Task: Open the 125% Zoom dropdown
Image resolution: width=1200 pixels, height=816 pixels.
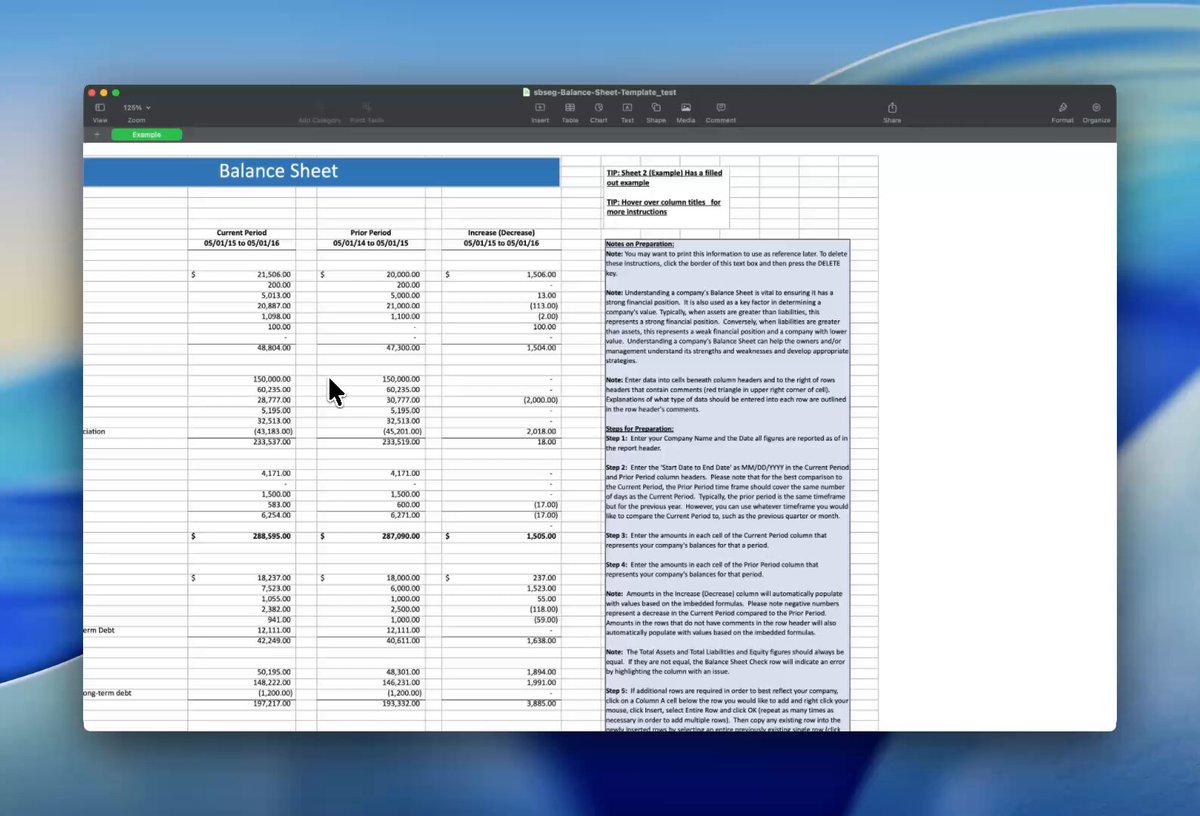Action: [x=137, y=107]
